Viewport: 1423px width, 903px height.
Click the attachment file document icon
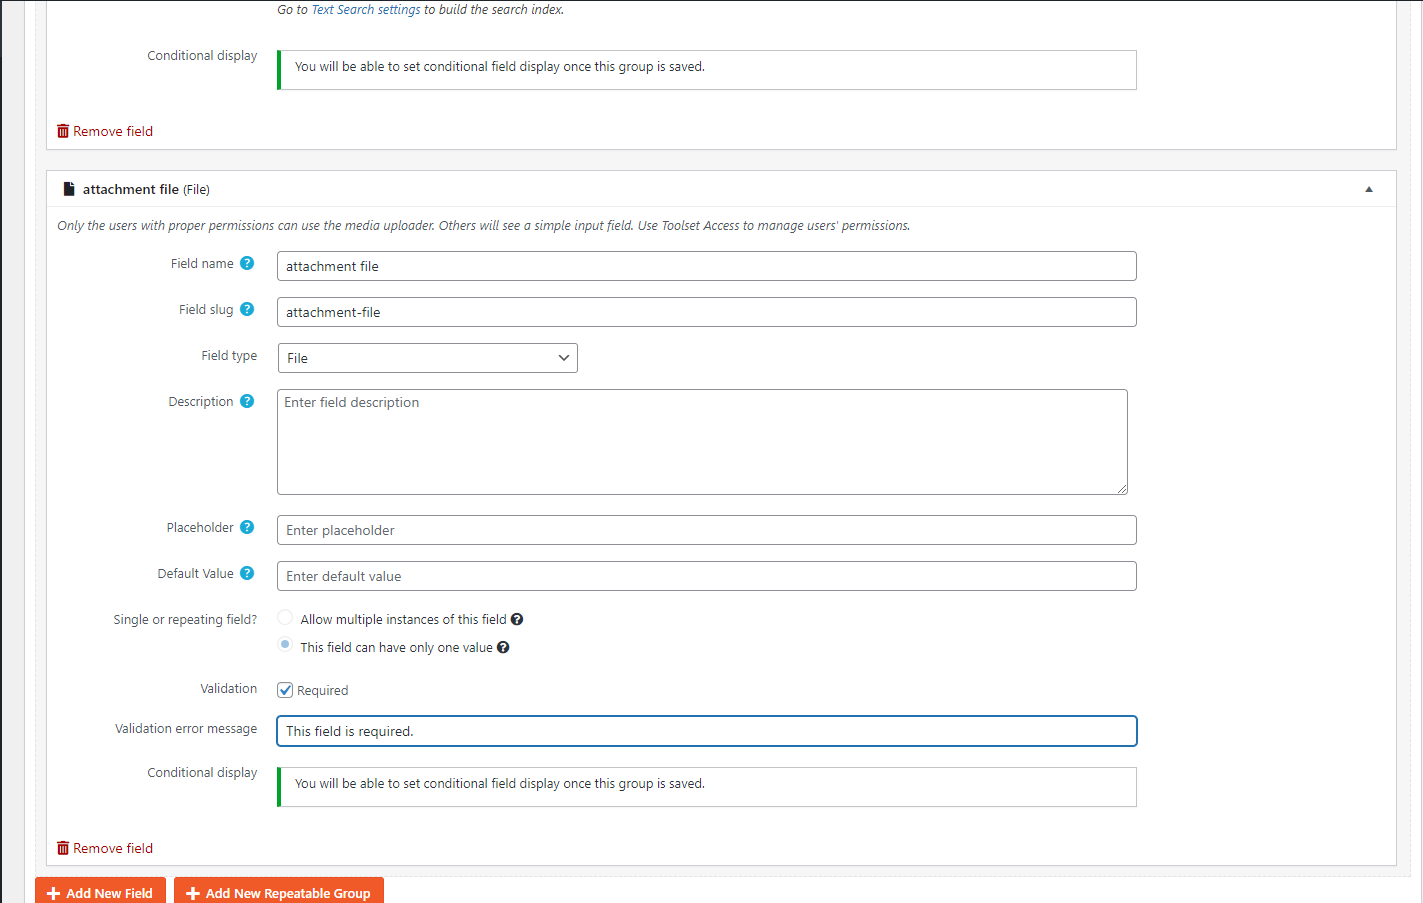click(x=69, y=189)
